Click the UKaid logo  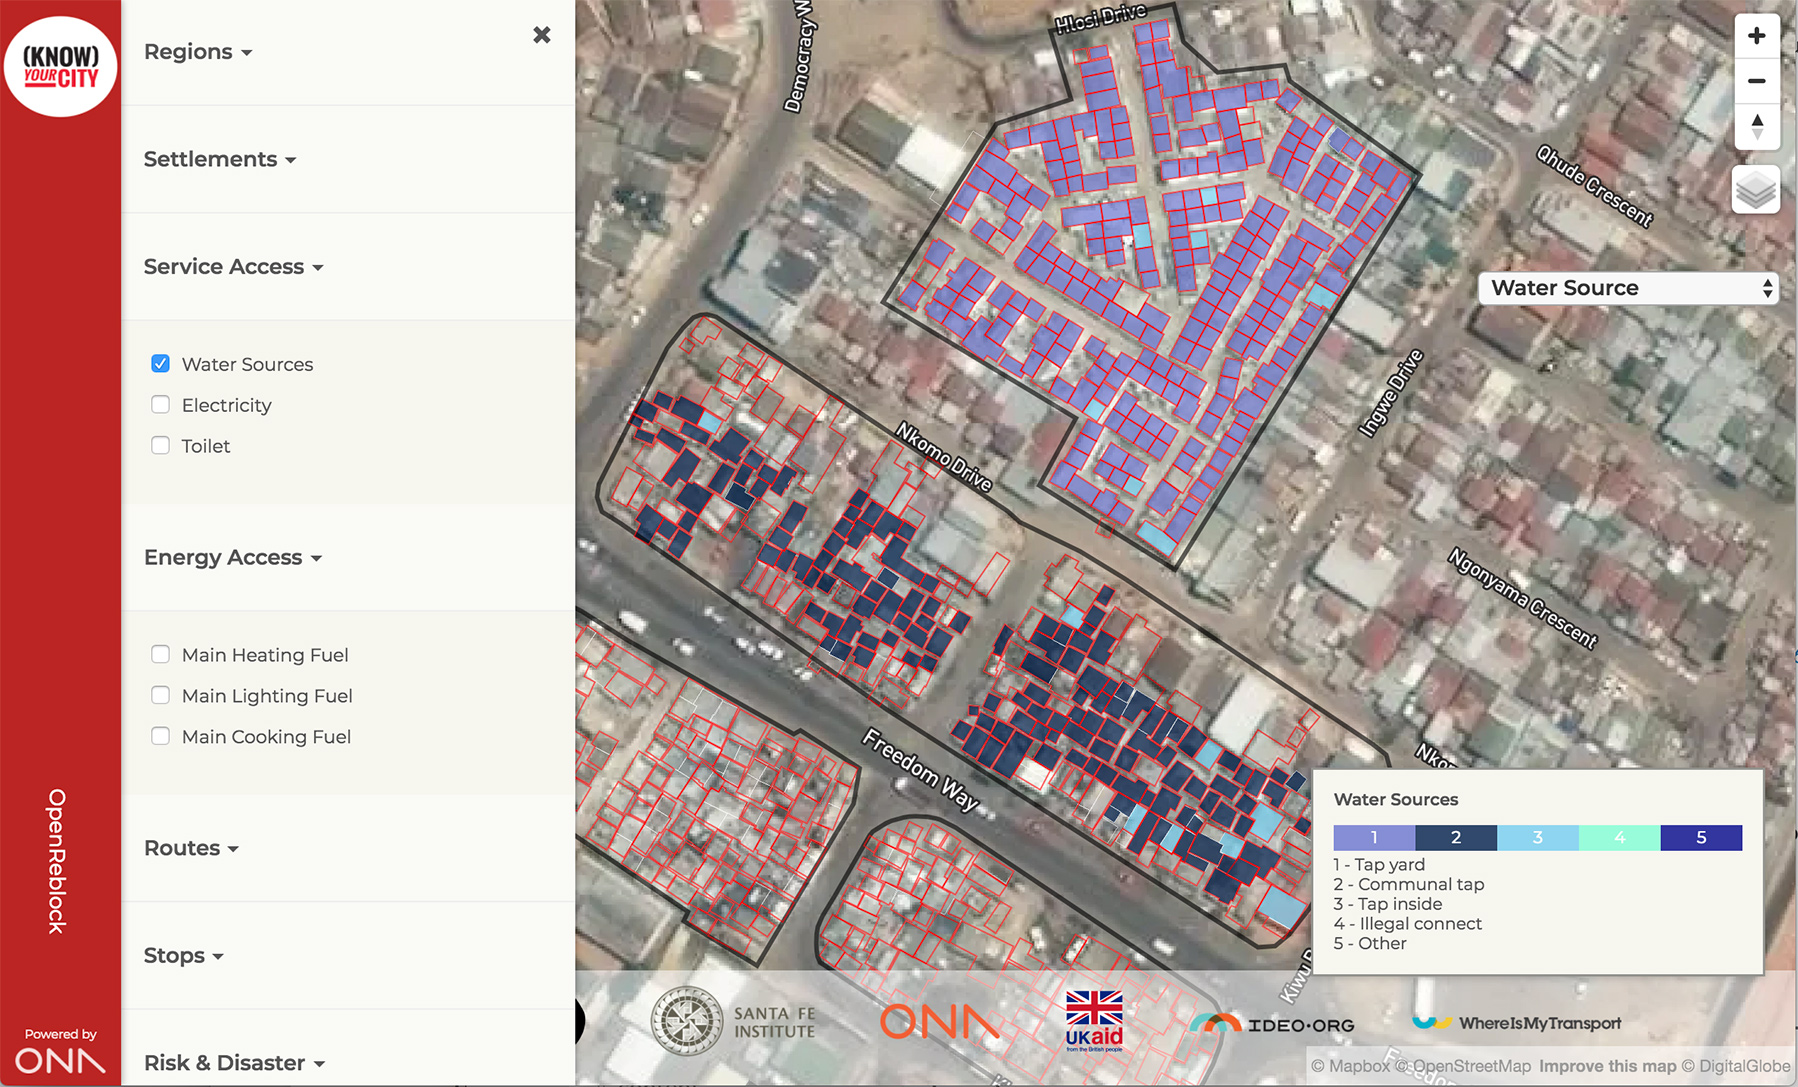coord(1094,1021)
